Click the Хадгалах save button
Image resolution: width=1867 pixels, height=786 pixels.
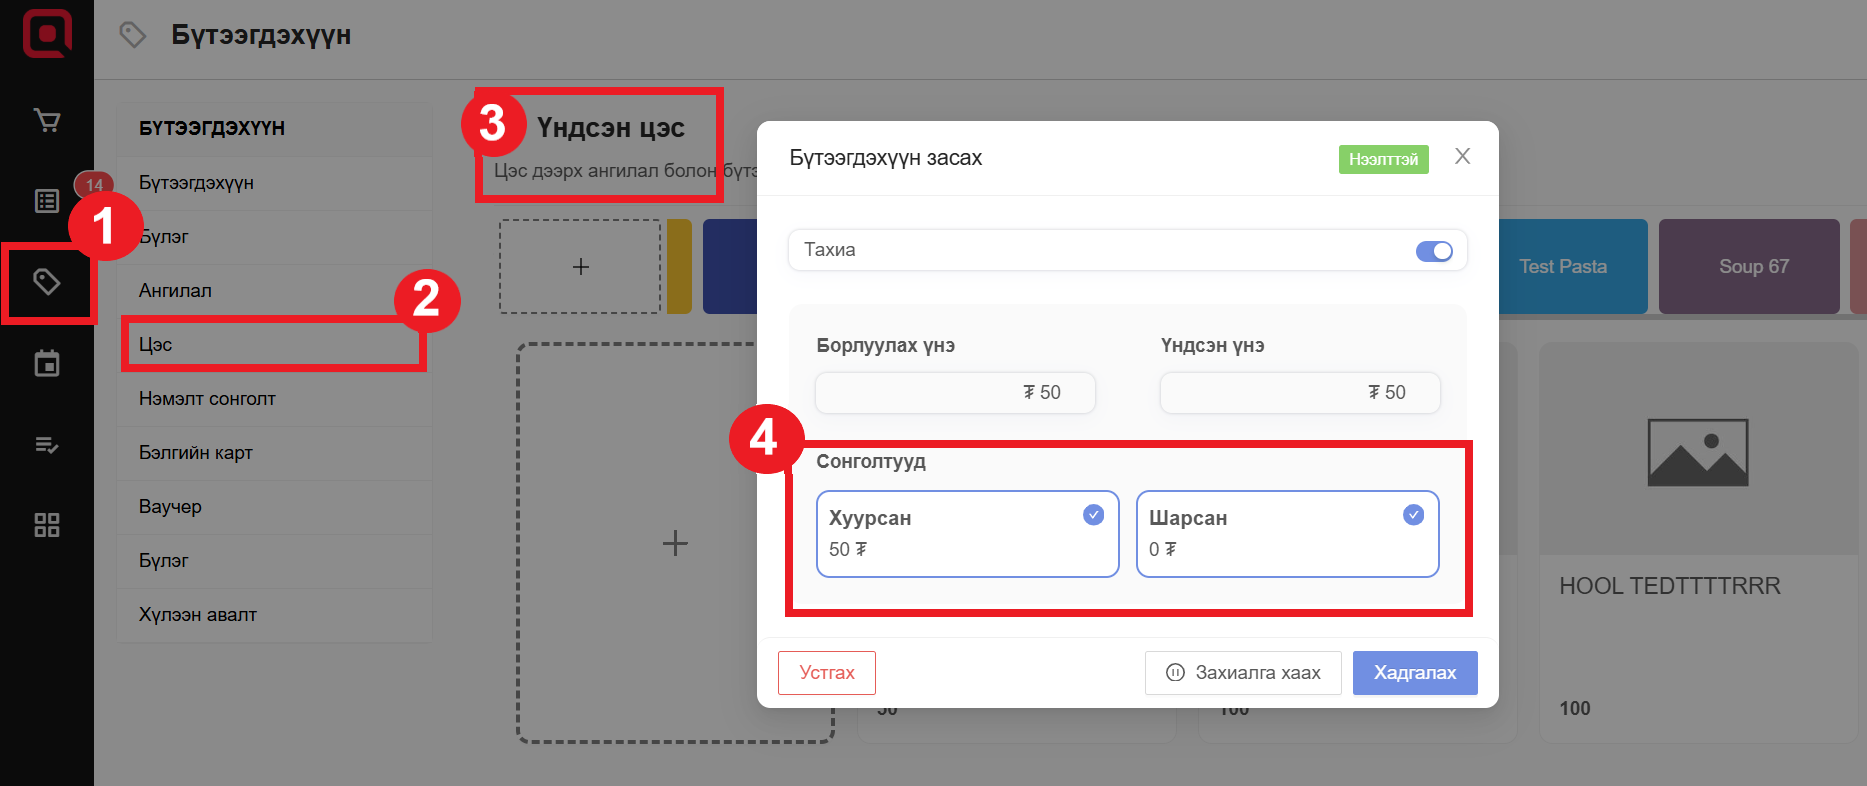[1414, 673]
